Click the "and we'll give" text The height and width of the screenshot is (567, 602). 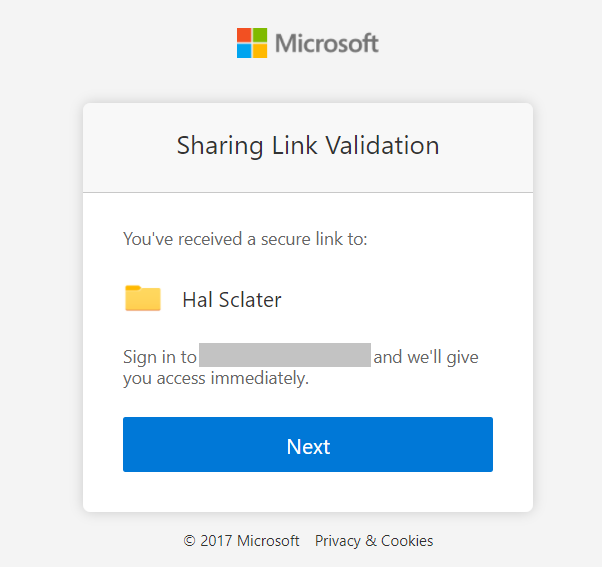tap(426, 357)
